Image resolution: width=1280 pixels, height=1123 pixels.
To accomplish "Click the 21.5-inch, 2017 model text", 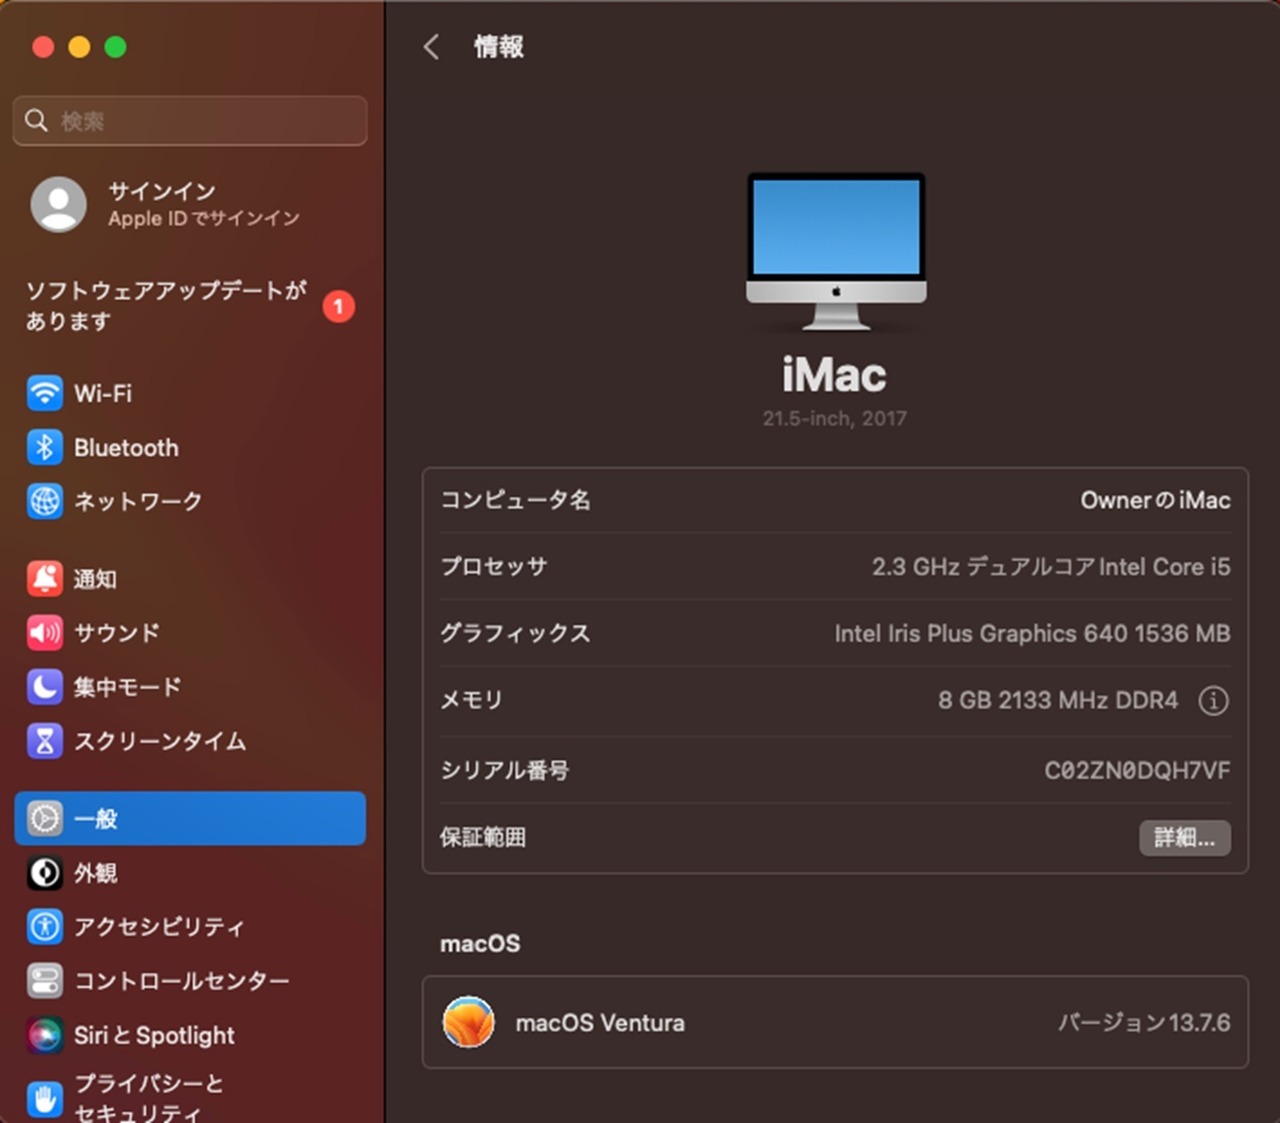I will [835, 418].
